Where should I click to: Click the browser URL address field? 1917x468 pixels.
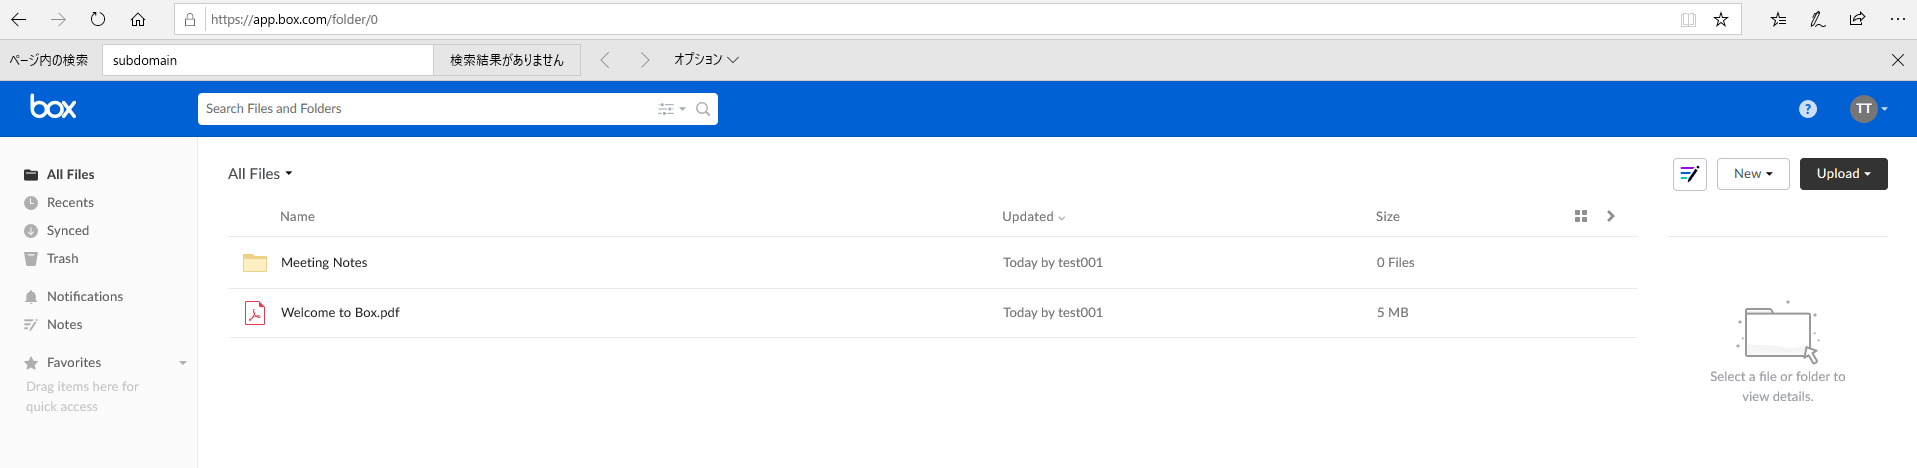point(940,19)
